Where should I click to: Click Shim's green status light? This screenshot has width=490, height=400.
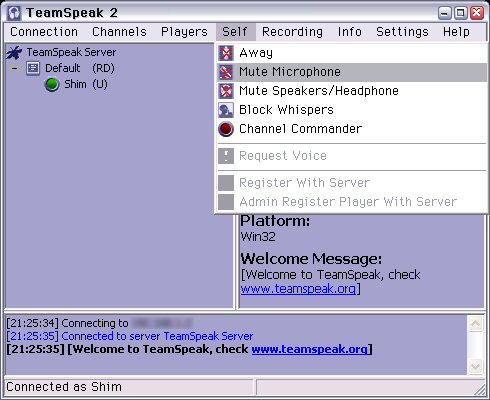(52, 84)
